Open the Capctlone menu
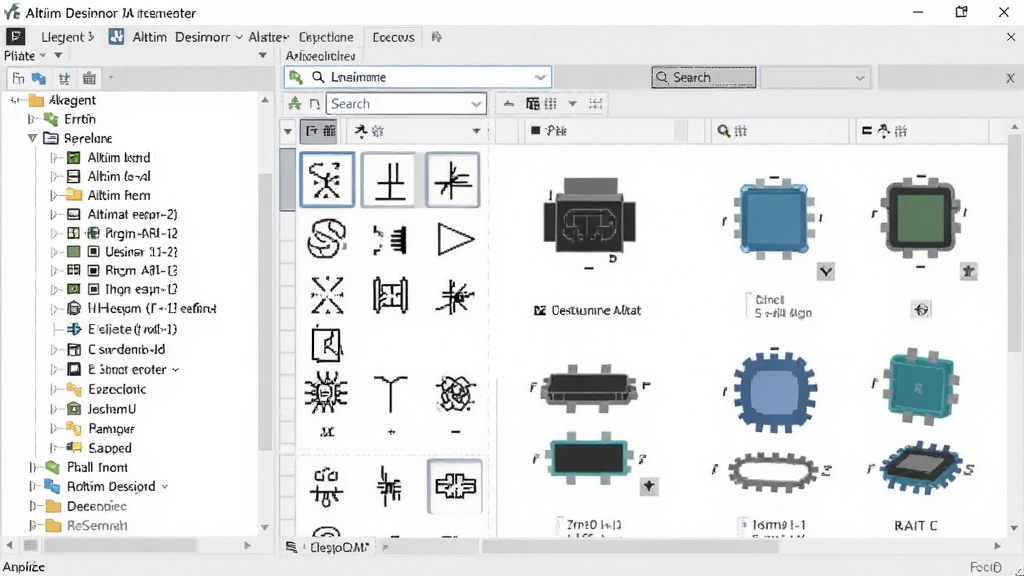The image size is (1024, 576). (326, 37)
